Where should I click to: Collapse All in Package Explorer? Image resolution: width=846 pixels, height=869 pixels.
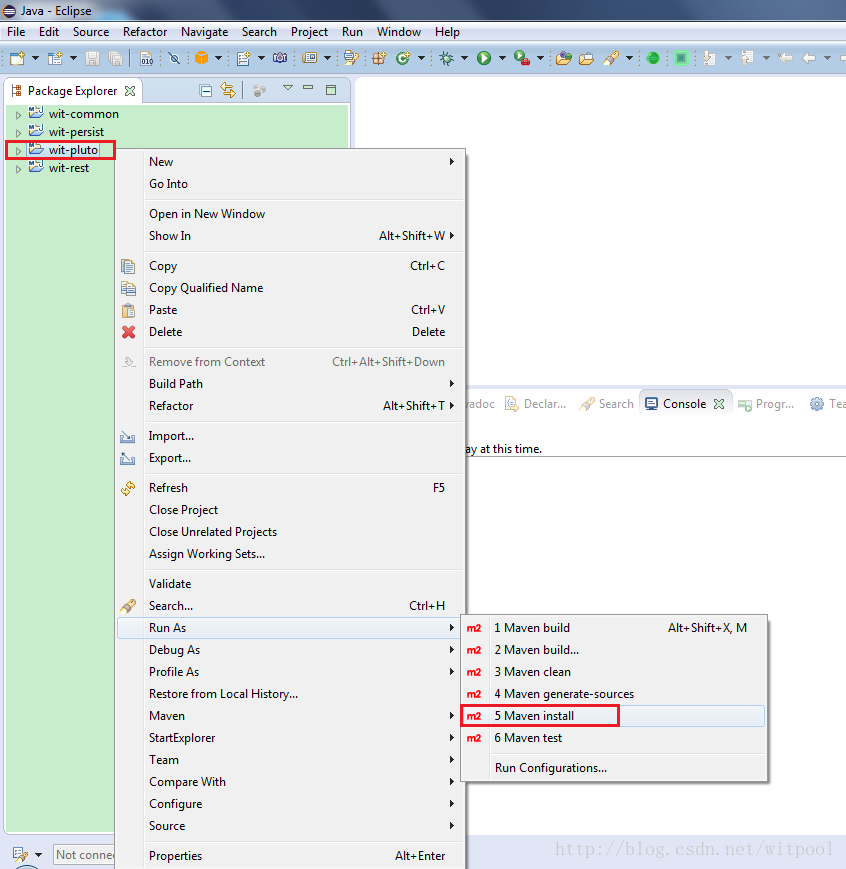point(206,90)
